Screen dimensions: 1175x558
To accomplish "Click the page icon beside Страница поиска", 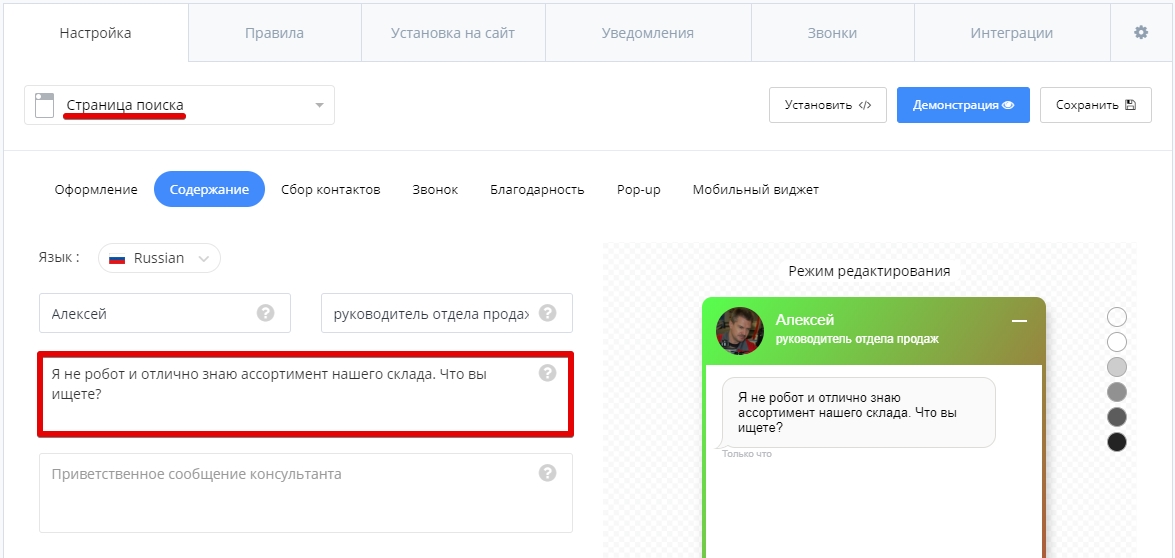I will tap(45, 105).
